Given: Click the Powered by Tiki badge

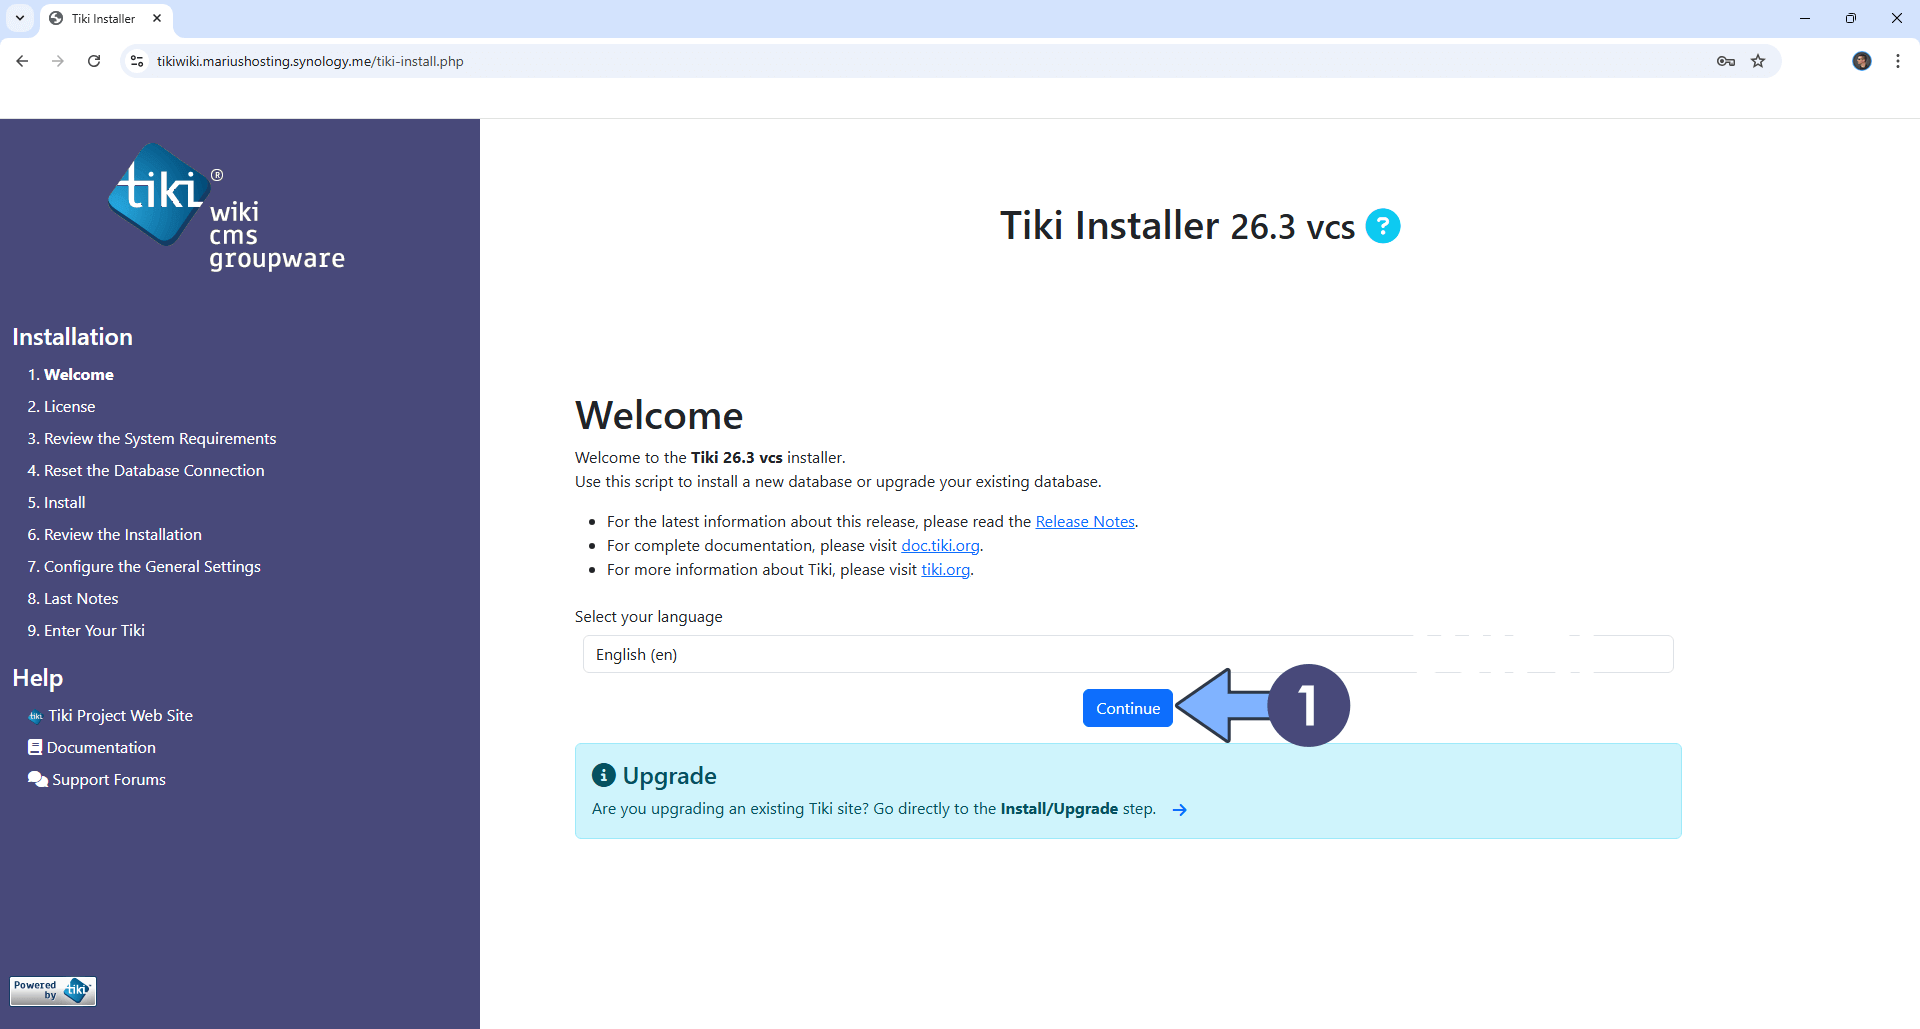Looking at the screenshot, I should (52, 991).
